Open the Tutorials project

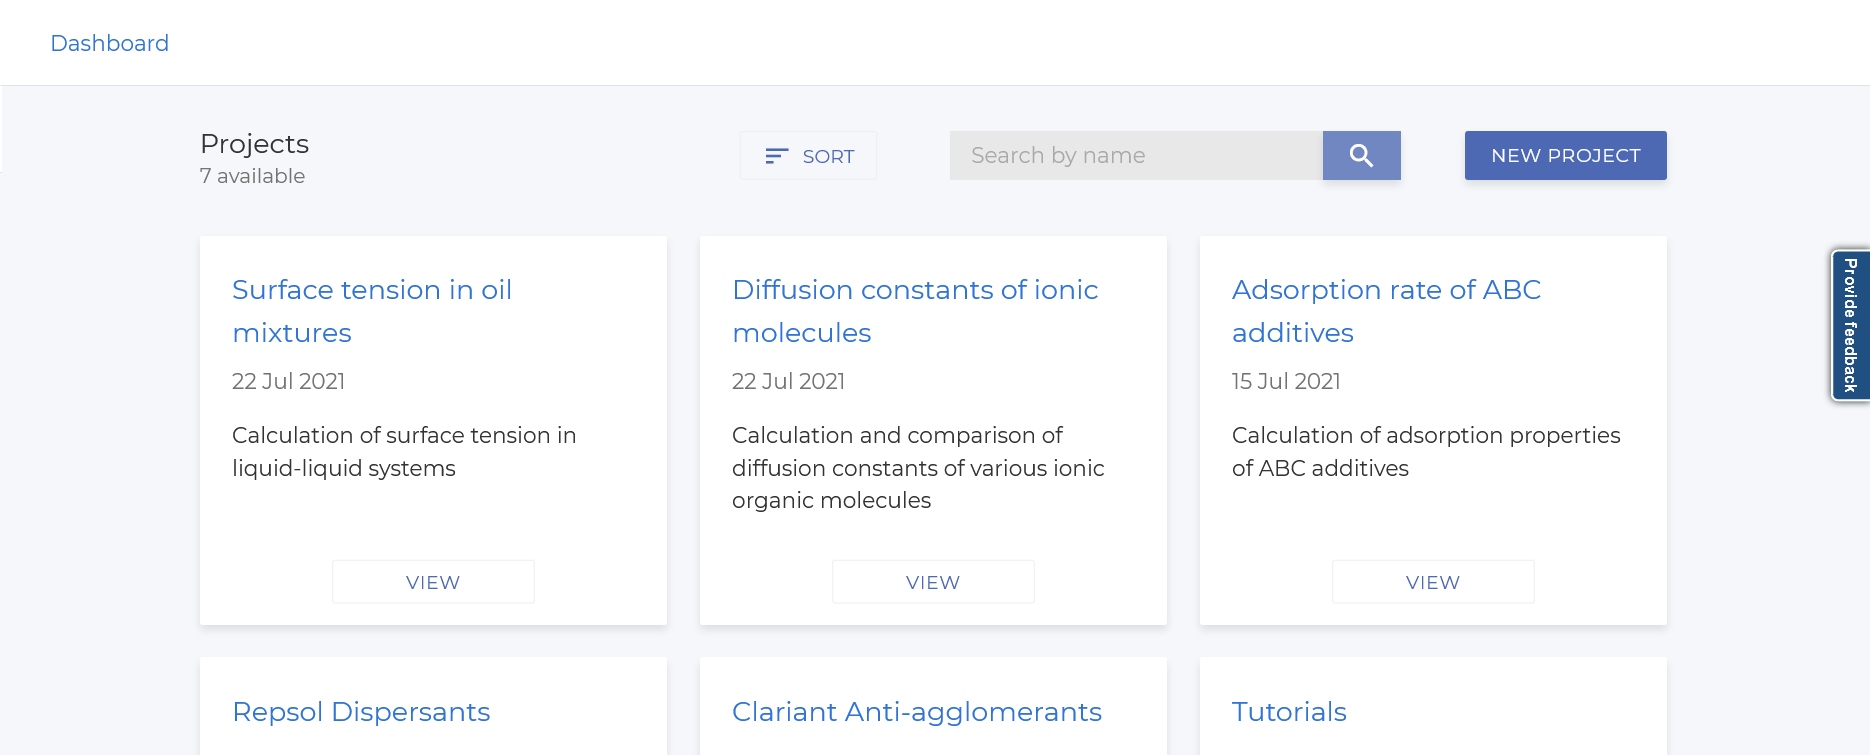click(1289, 711)
